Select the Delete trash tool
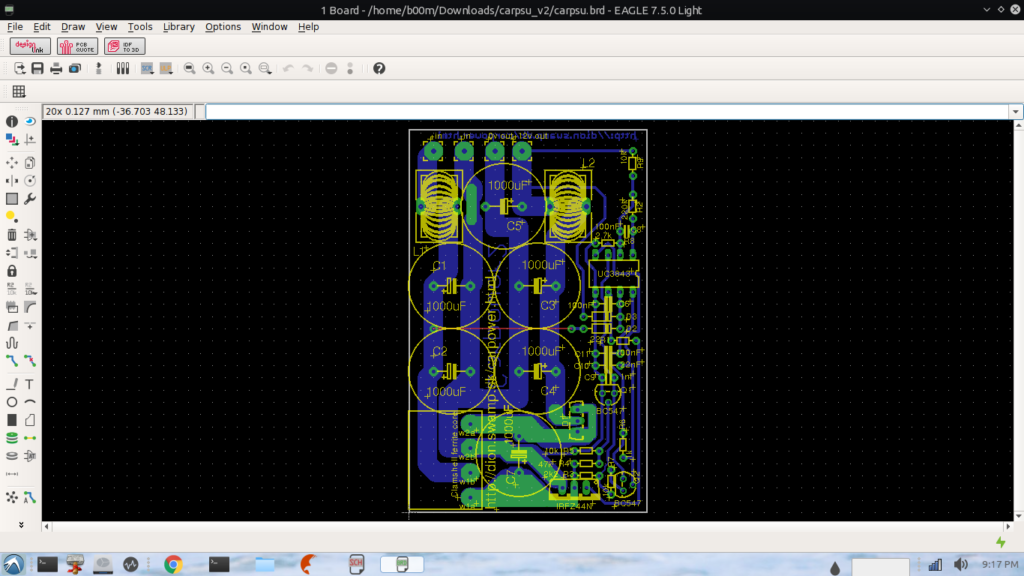Screen dimensions: 1024x576 (12, 234)
